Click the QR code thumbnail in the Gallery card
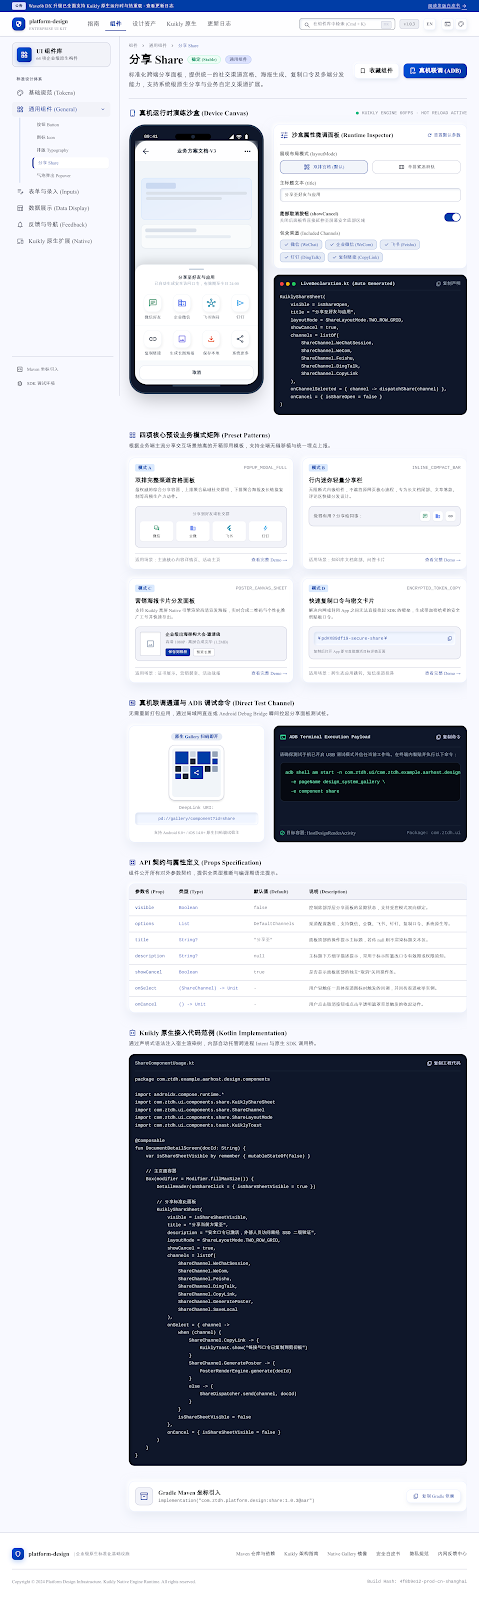 pyautogui.click(x=196, y=772)
